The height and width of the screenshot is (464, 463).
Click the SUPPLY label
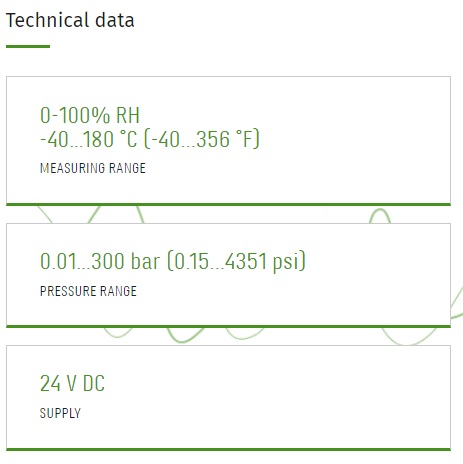click(60, 413)
